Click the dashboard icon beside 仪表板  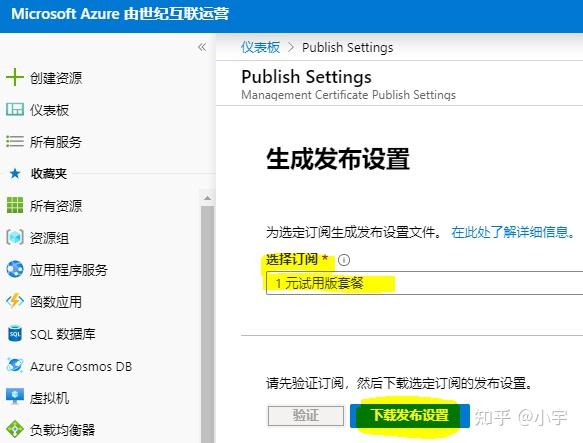click(x=15, y=109)
